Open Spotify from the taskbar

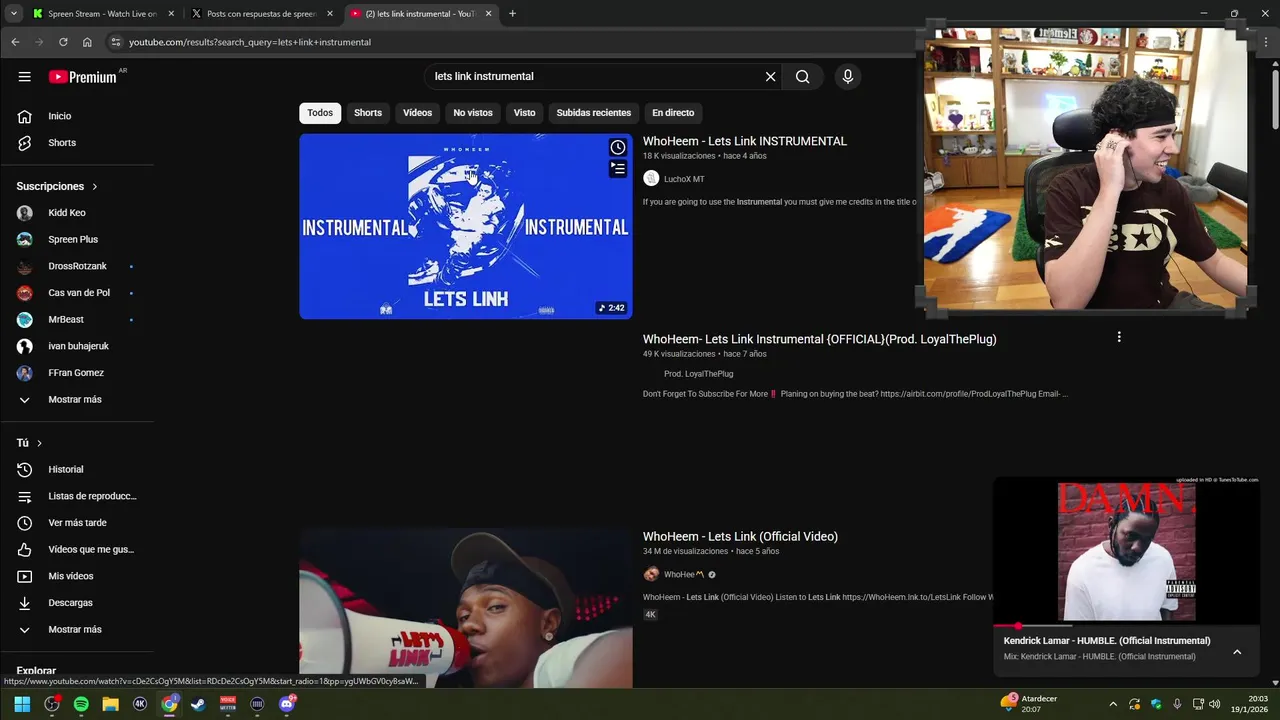81,704
